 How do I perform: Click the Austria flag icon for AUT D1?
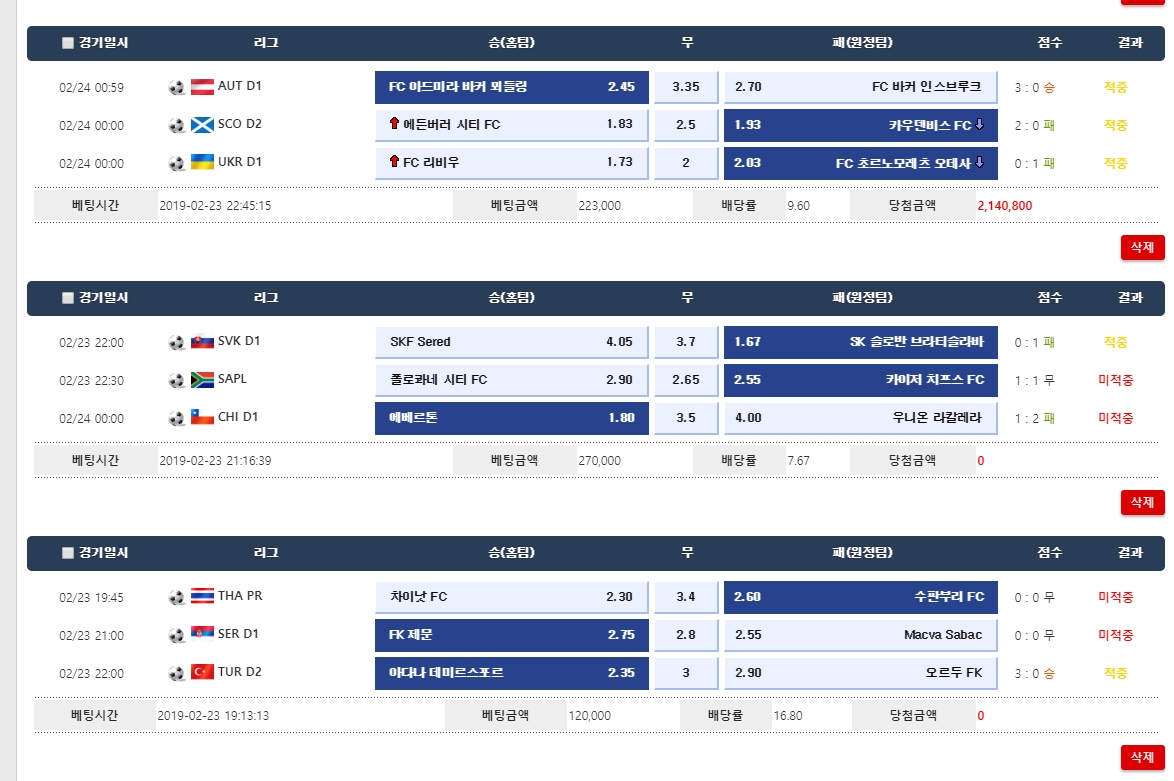tap(202, 87)
